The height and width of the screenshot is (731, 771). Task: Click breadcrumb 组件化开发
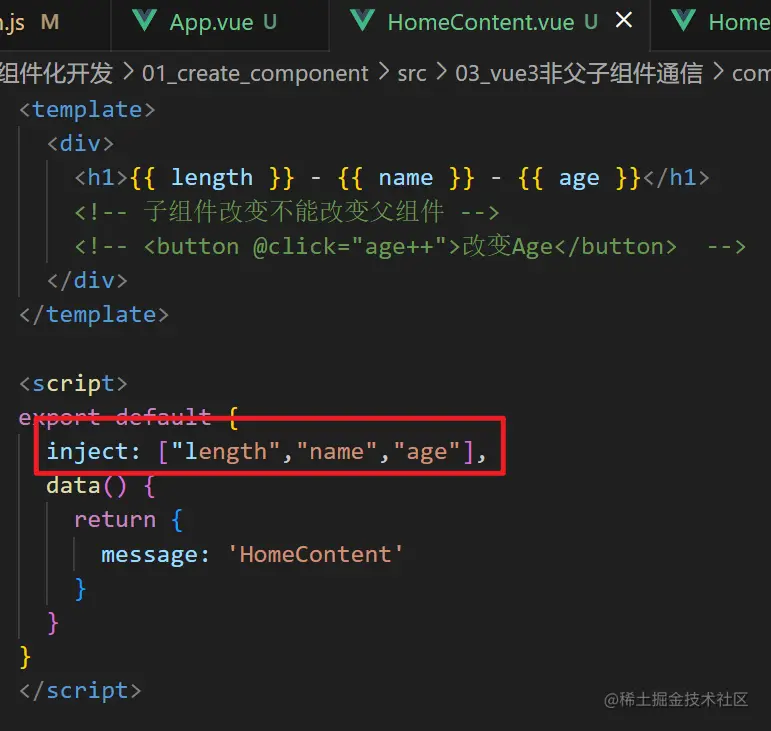coord(57,74)
